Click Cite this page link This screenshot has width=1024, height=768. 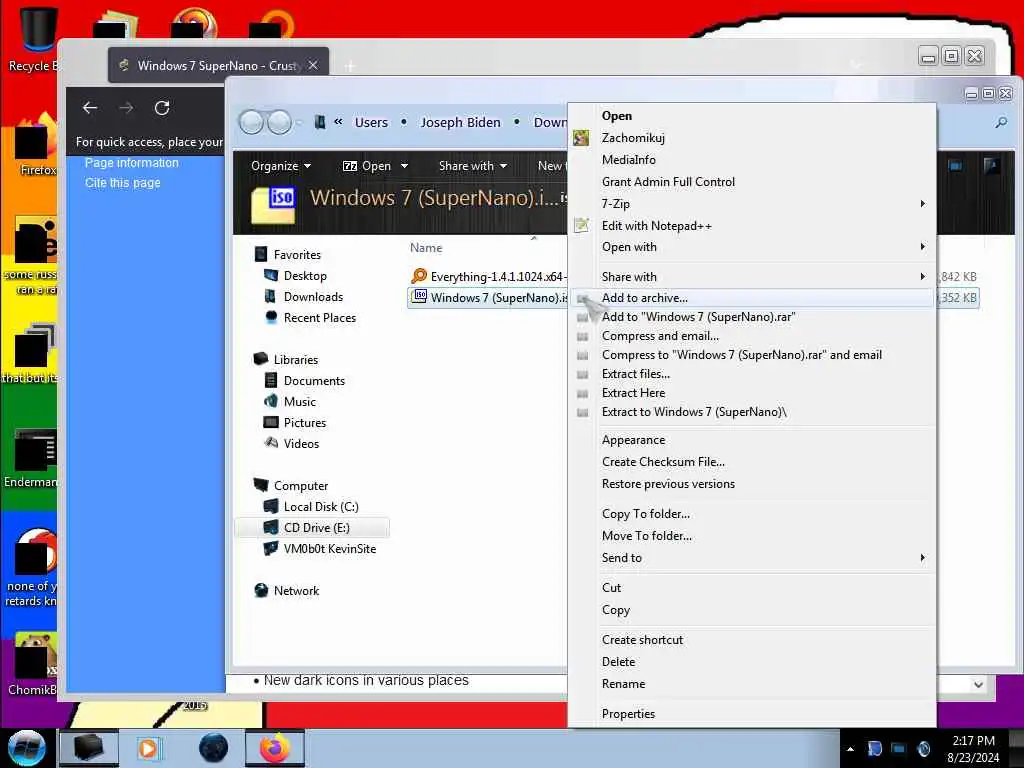click(x=122, y=183)
